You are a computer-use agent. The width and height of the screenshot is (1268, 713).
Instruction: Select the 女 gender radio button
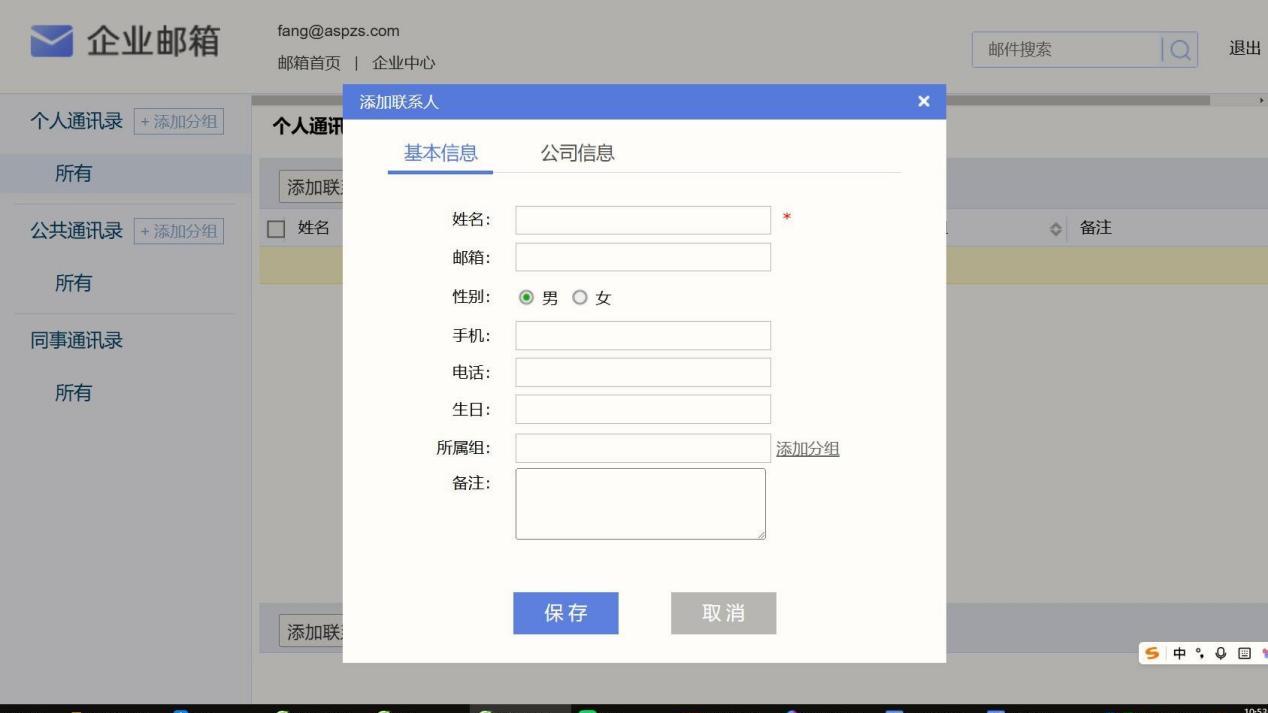(579, 297)
